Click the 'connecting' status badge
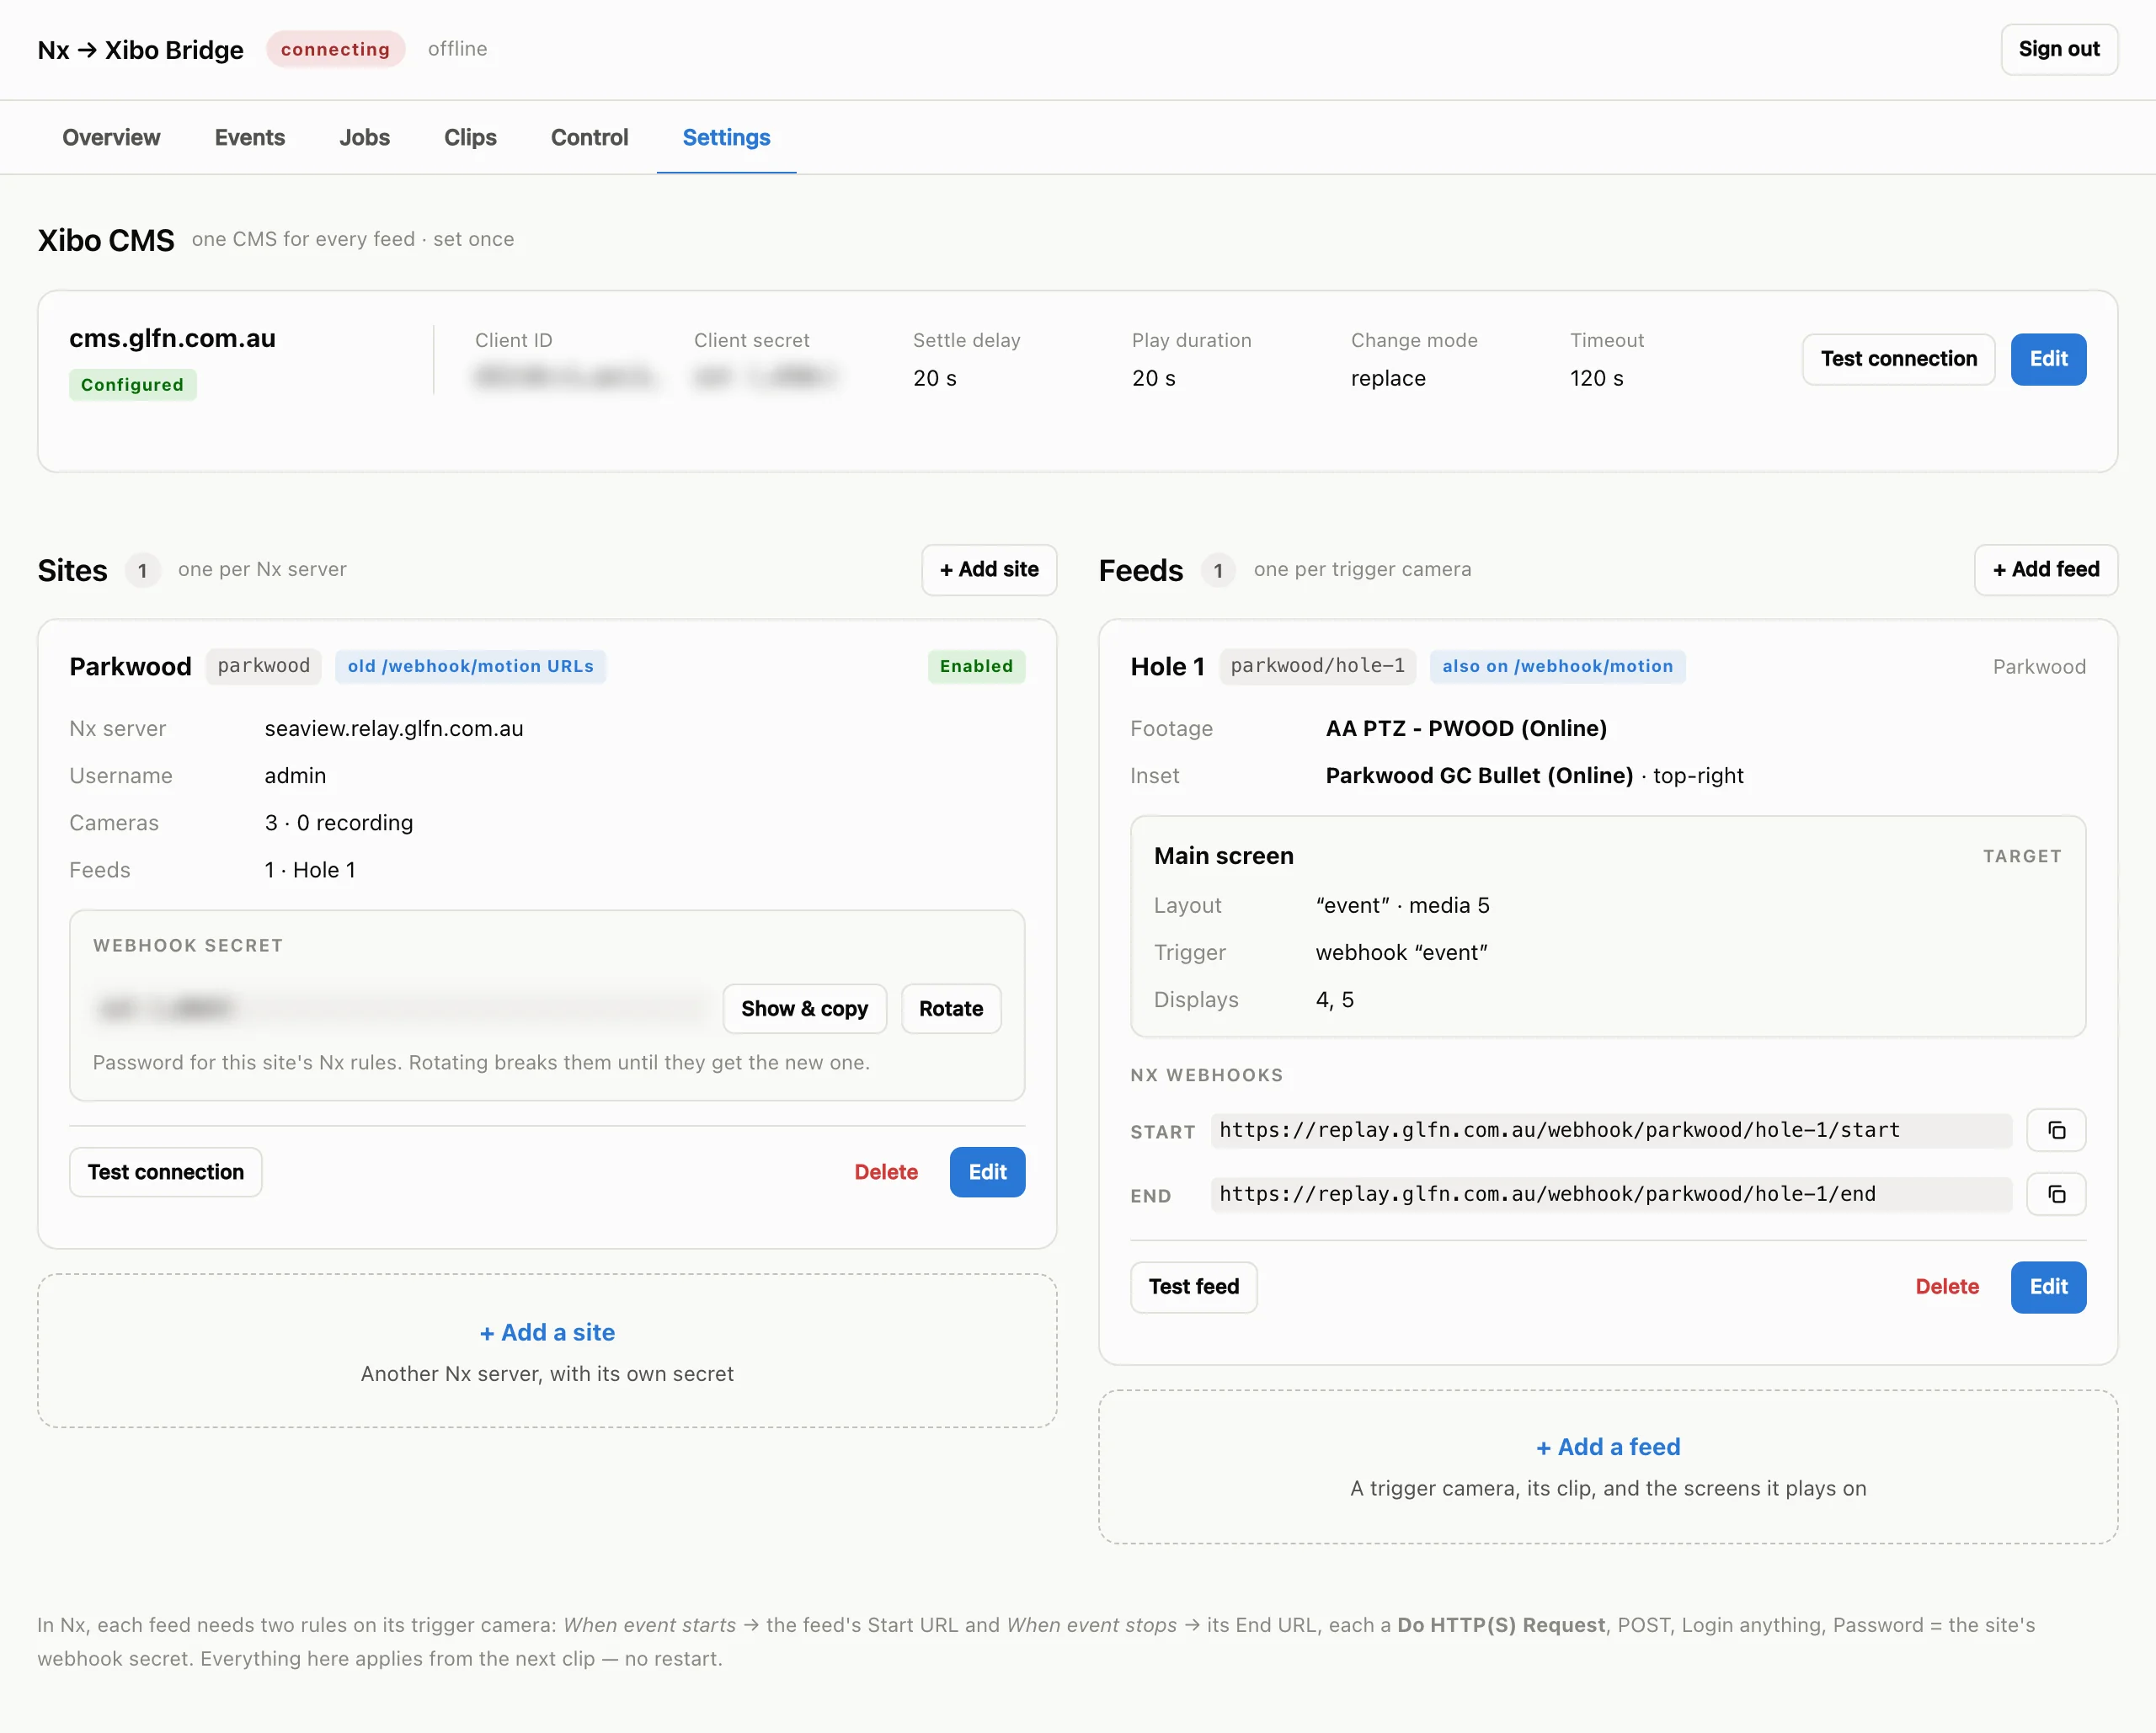 335,49
